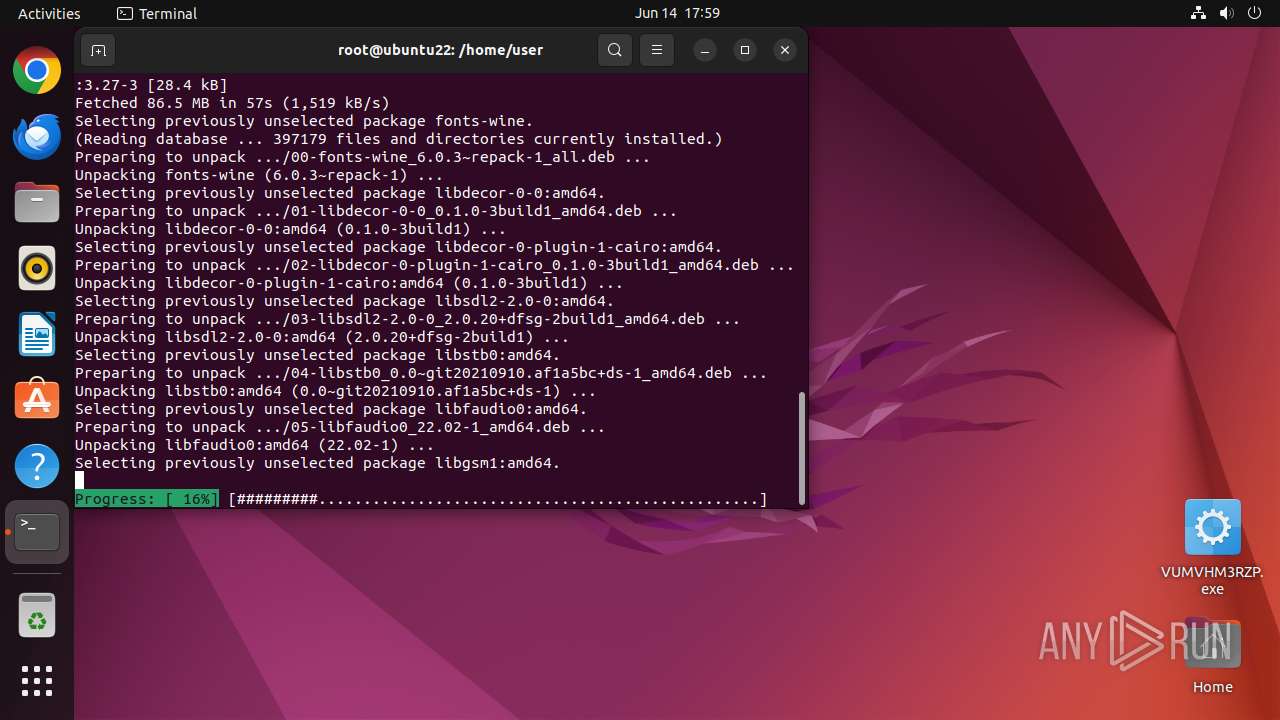Open a new terminal tab
Image resolution: width=1280 pixels, height=720 pixels.
click(x=98, y=50)
